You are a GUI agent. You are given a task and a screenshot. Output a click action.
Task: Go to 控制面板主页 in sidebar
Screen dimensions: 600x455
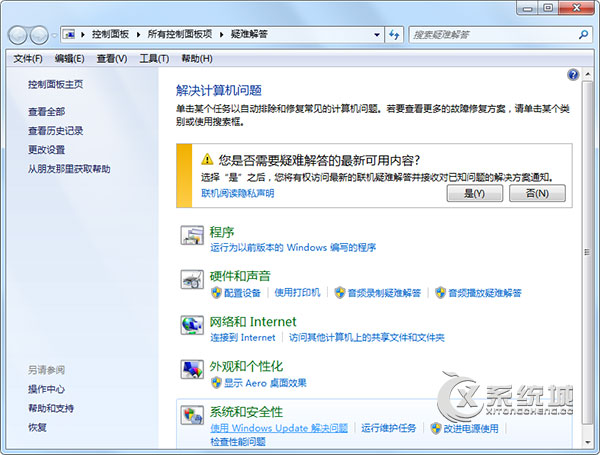(55, 85)
